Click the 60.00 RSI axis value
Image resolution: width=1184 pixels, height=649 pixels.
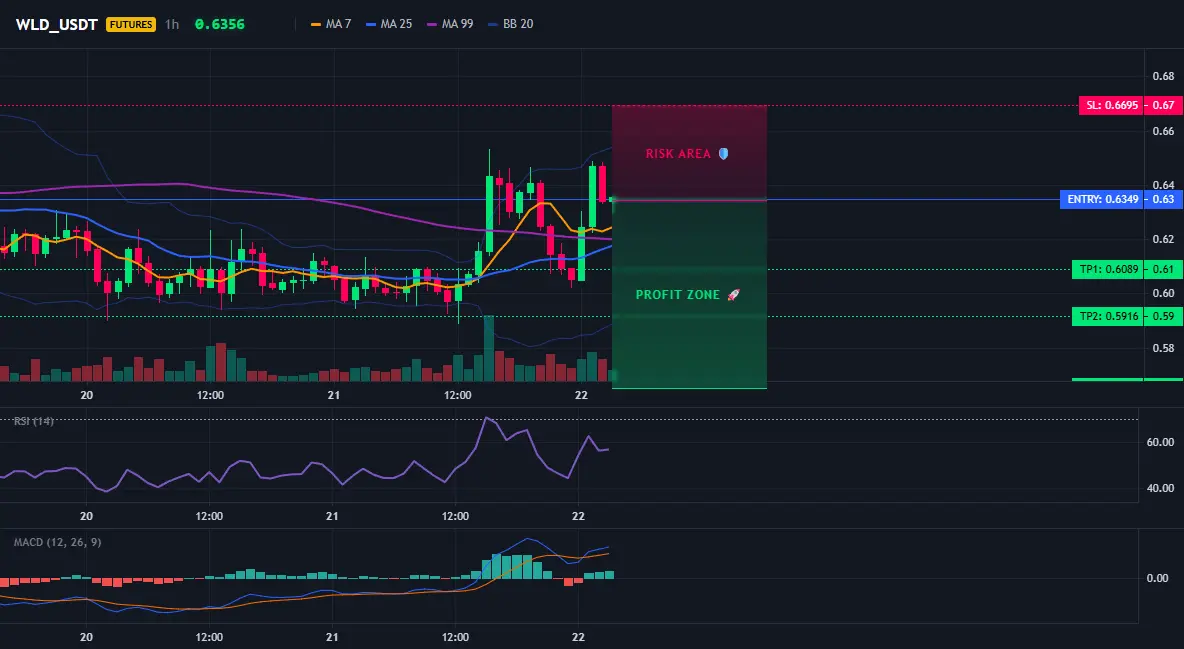coord(1161,442)
